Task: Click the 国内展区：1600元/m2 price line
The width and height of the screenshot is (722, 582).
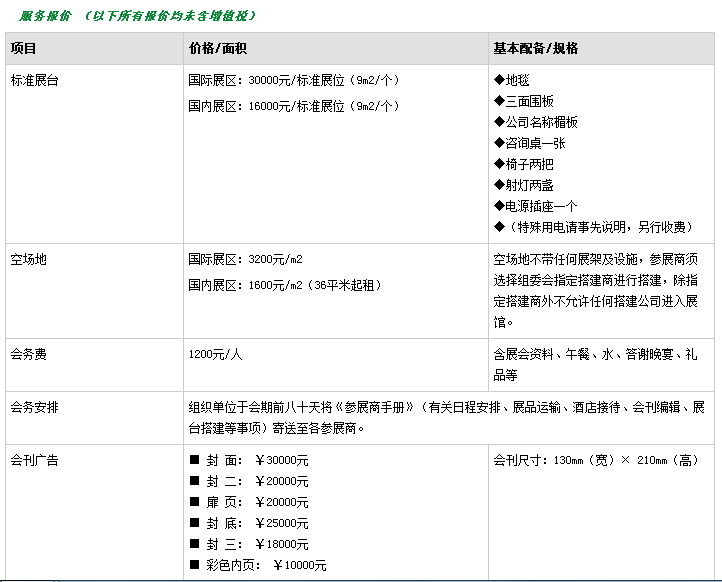Action: 285,285
